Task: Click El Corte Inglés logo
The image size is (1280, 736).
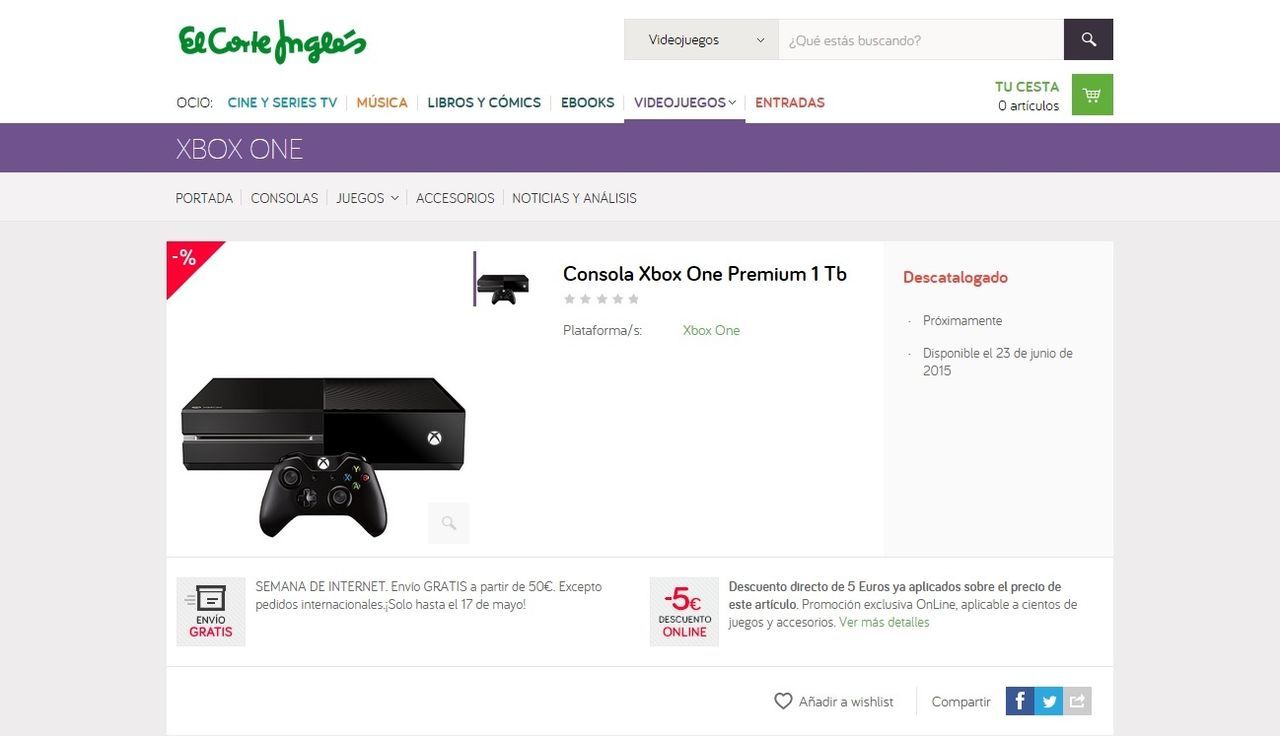Action: click(273, 42)
